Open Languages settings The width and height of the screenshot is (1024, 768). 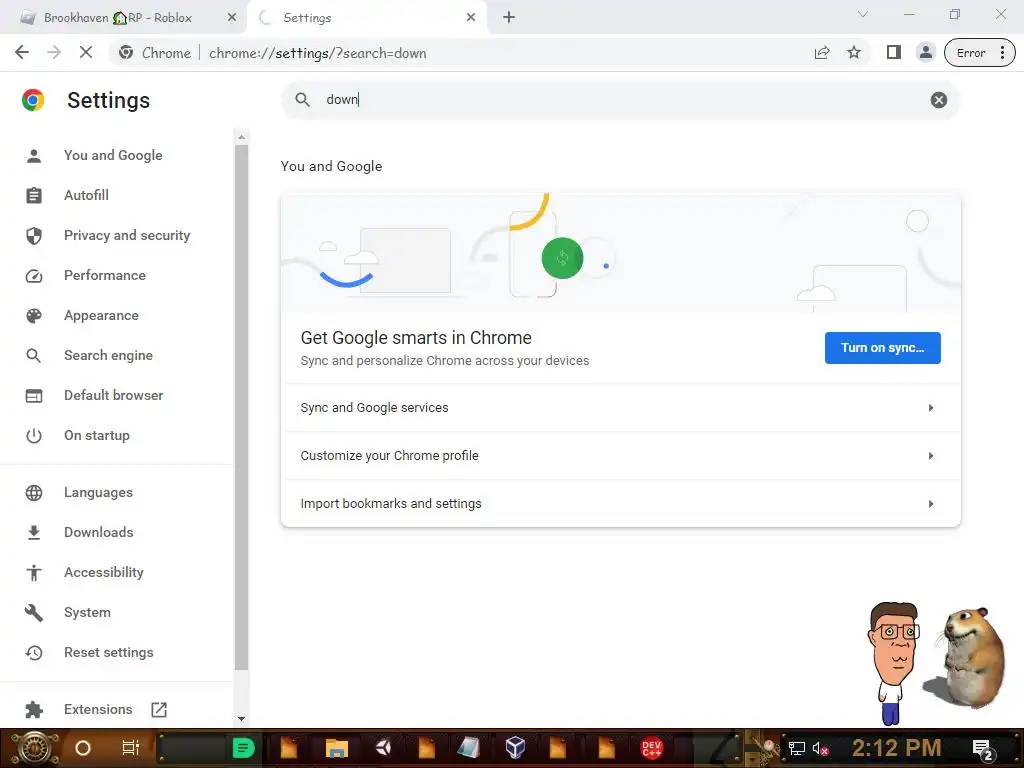[x=98, y=492]
